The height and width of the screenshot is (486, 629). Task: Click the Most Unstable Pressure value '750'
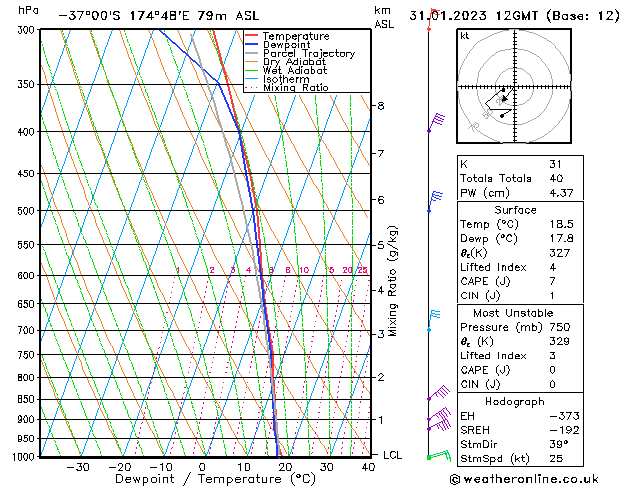pyautogui.click(x=560, y=327)
